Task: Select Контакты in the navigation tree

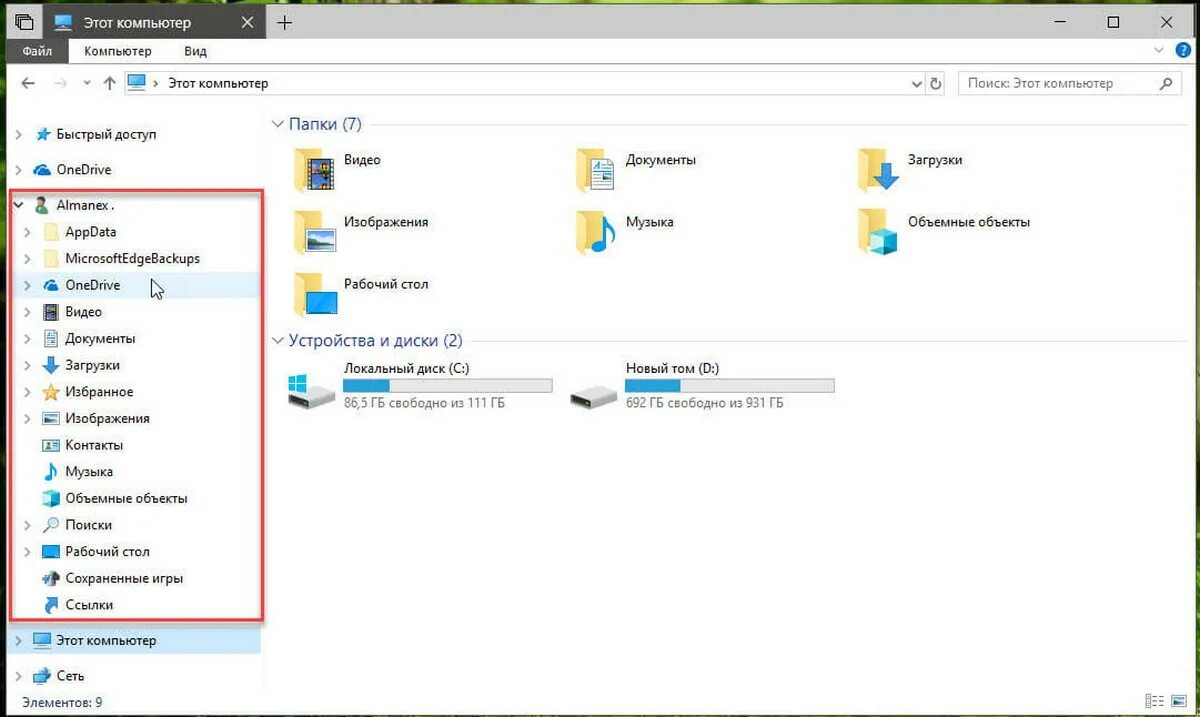Action: pos(94,445)
